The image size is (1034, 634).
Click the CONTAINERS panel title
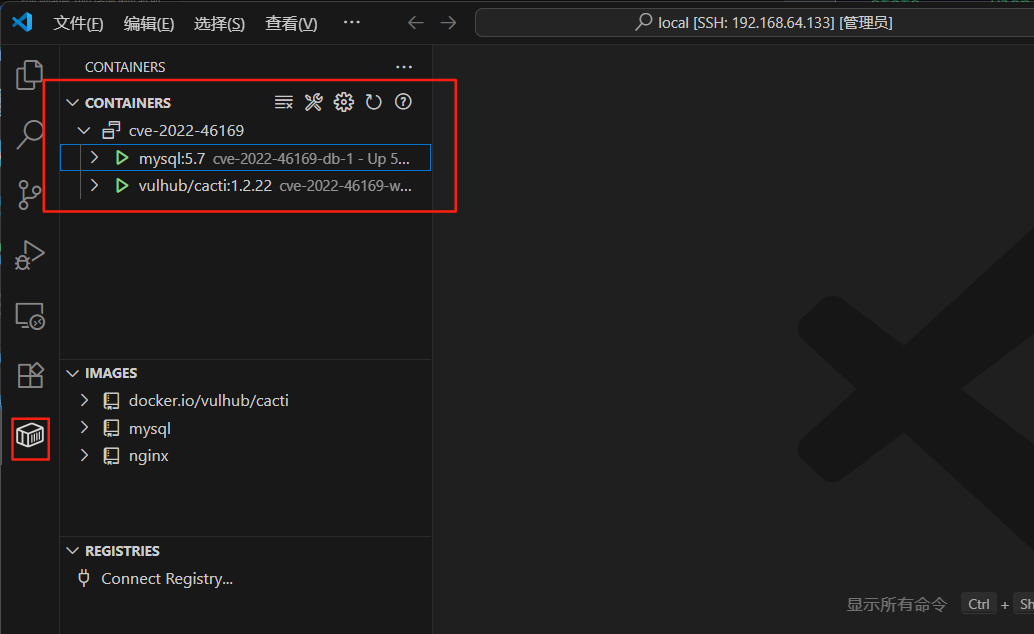click(x=125, y=67)
